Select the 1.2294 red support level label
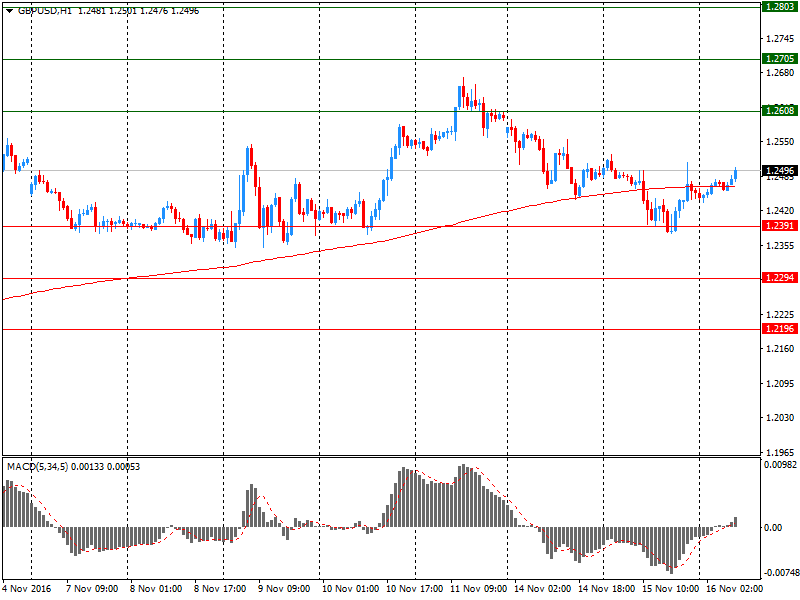The width and height of the screenshot is (800, 600). click(x=780, y=278)
